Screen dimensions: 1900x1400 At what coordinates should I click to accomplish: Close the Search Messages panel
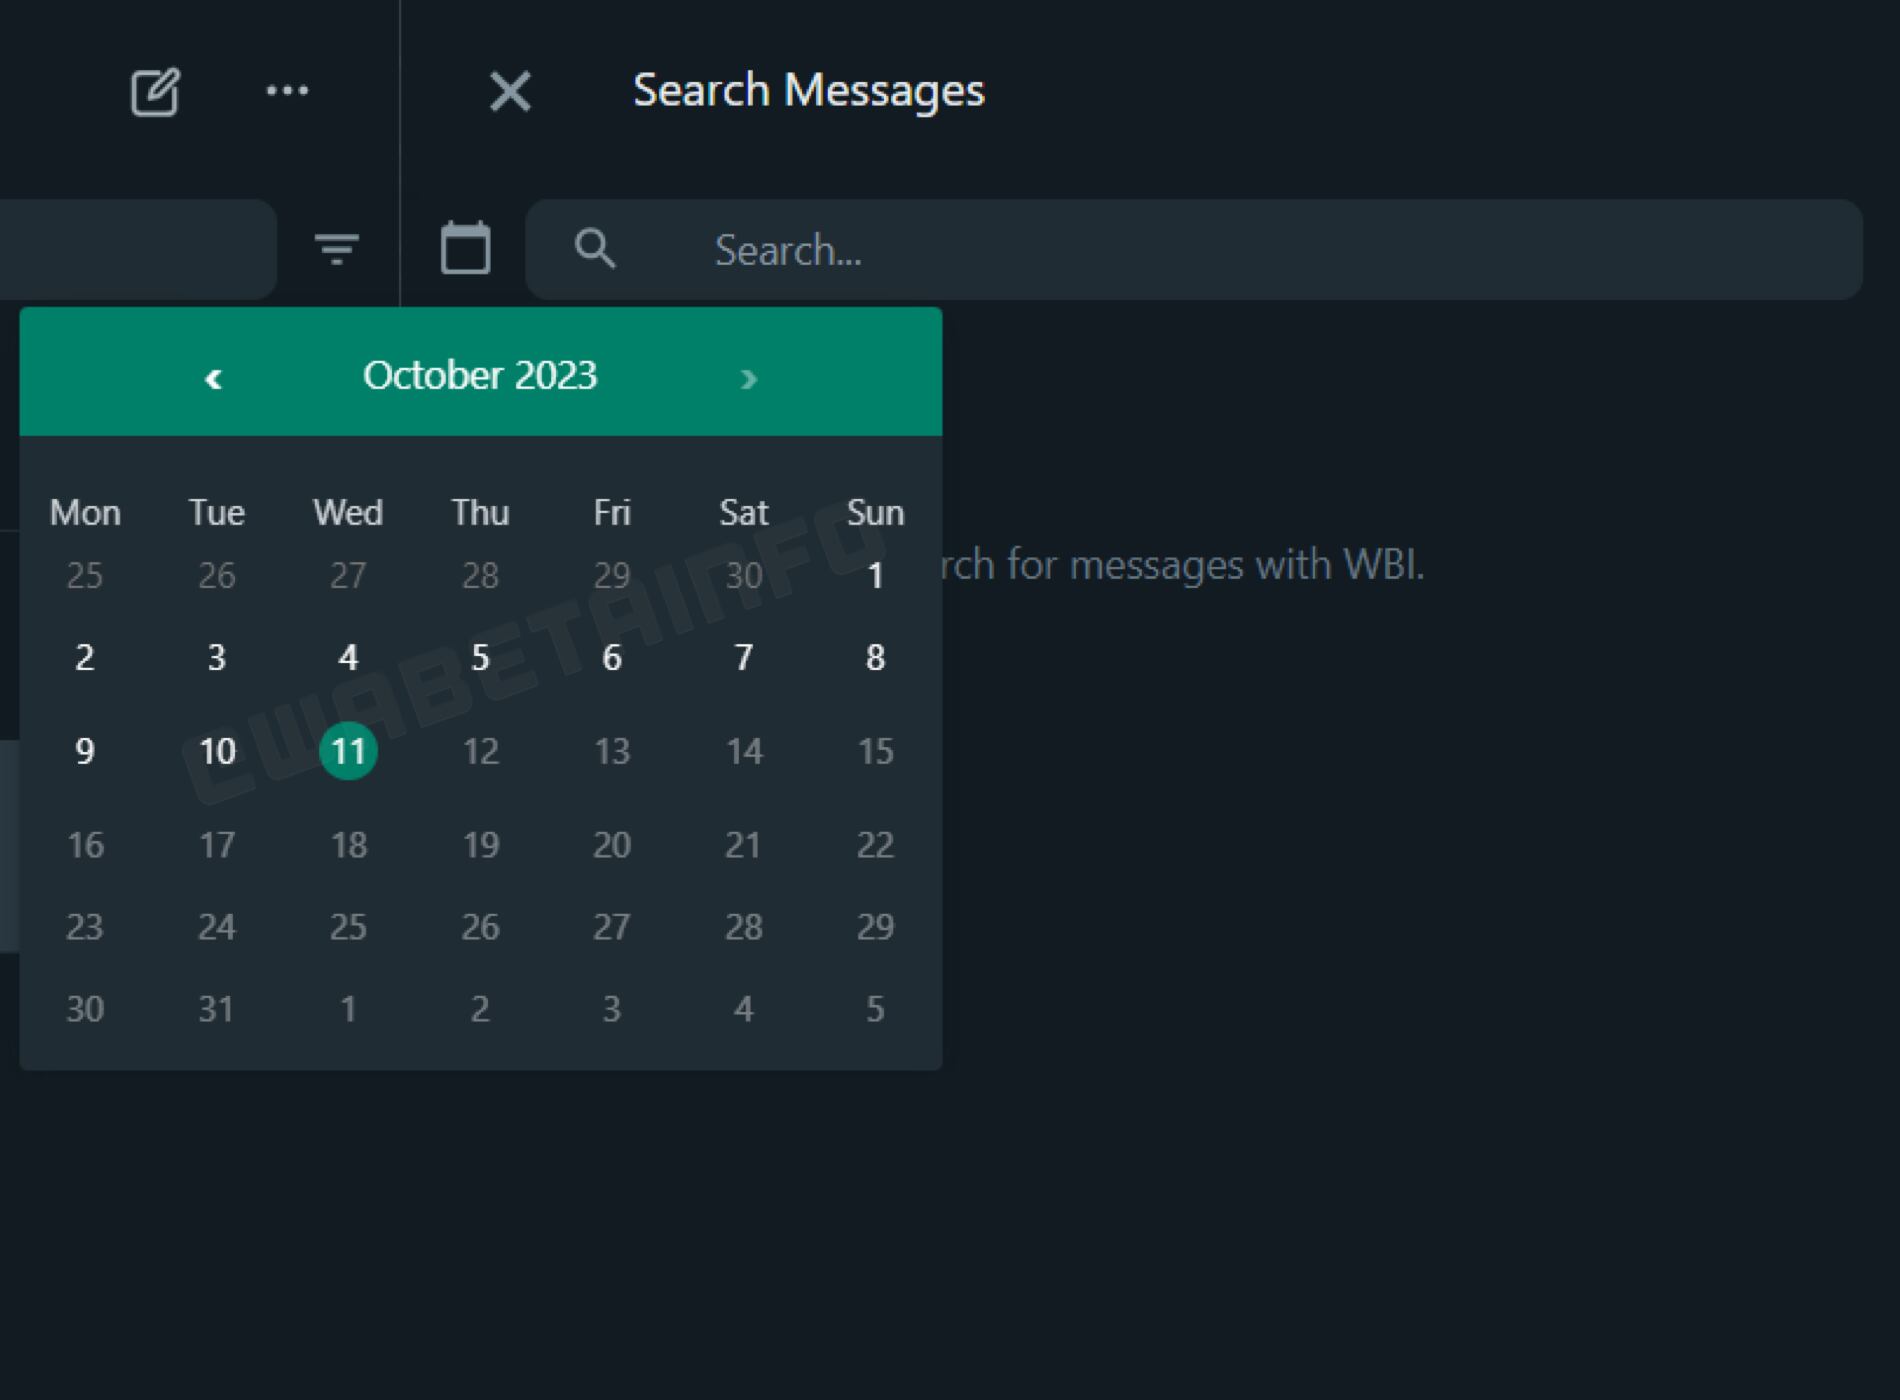510,92
